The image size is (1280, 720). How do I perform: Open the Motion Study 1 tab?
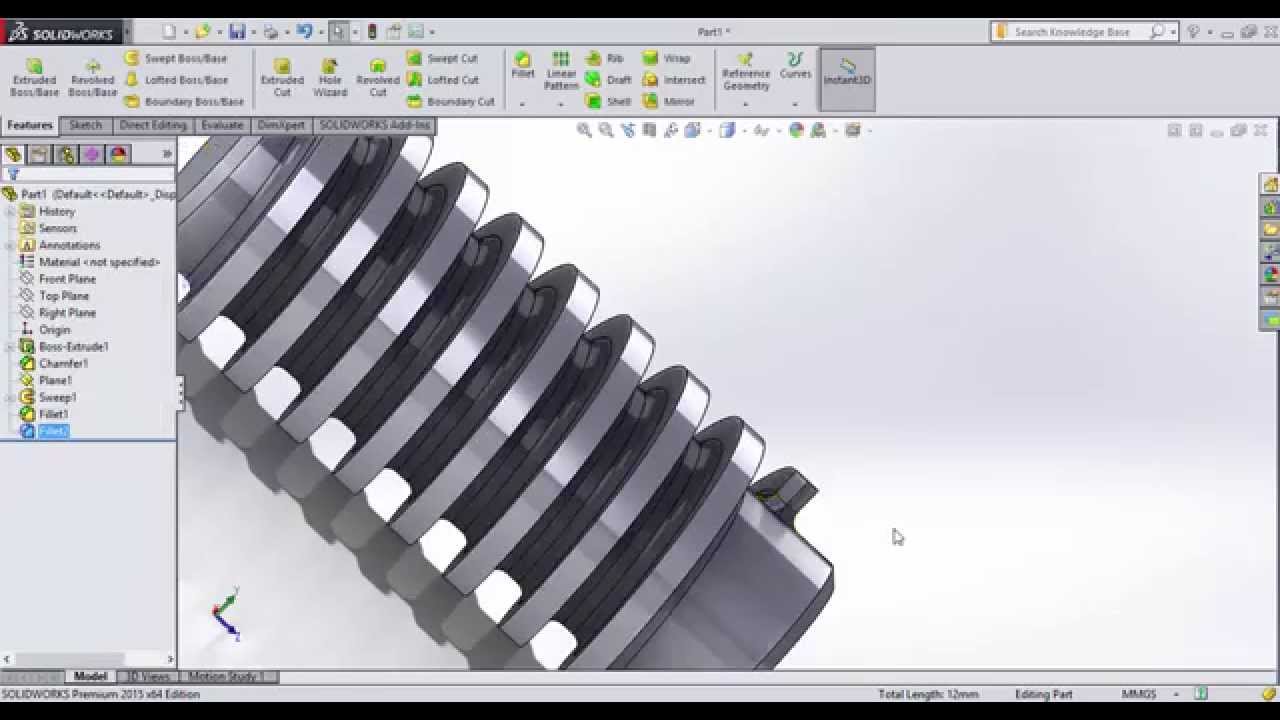coord(227,676)
